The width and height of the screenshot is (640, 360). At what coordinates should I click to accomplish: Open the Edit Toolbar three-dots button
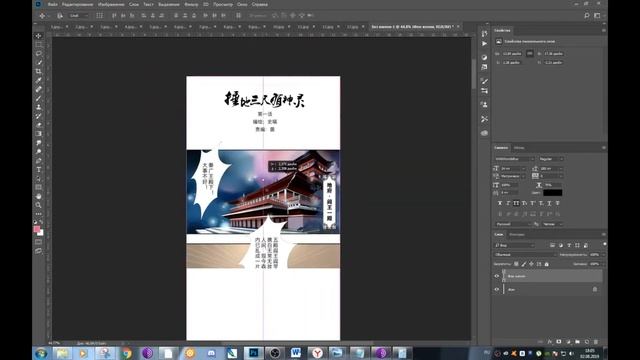tap(39, 213)
